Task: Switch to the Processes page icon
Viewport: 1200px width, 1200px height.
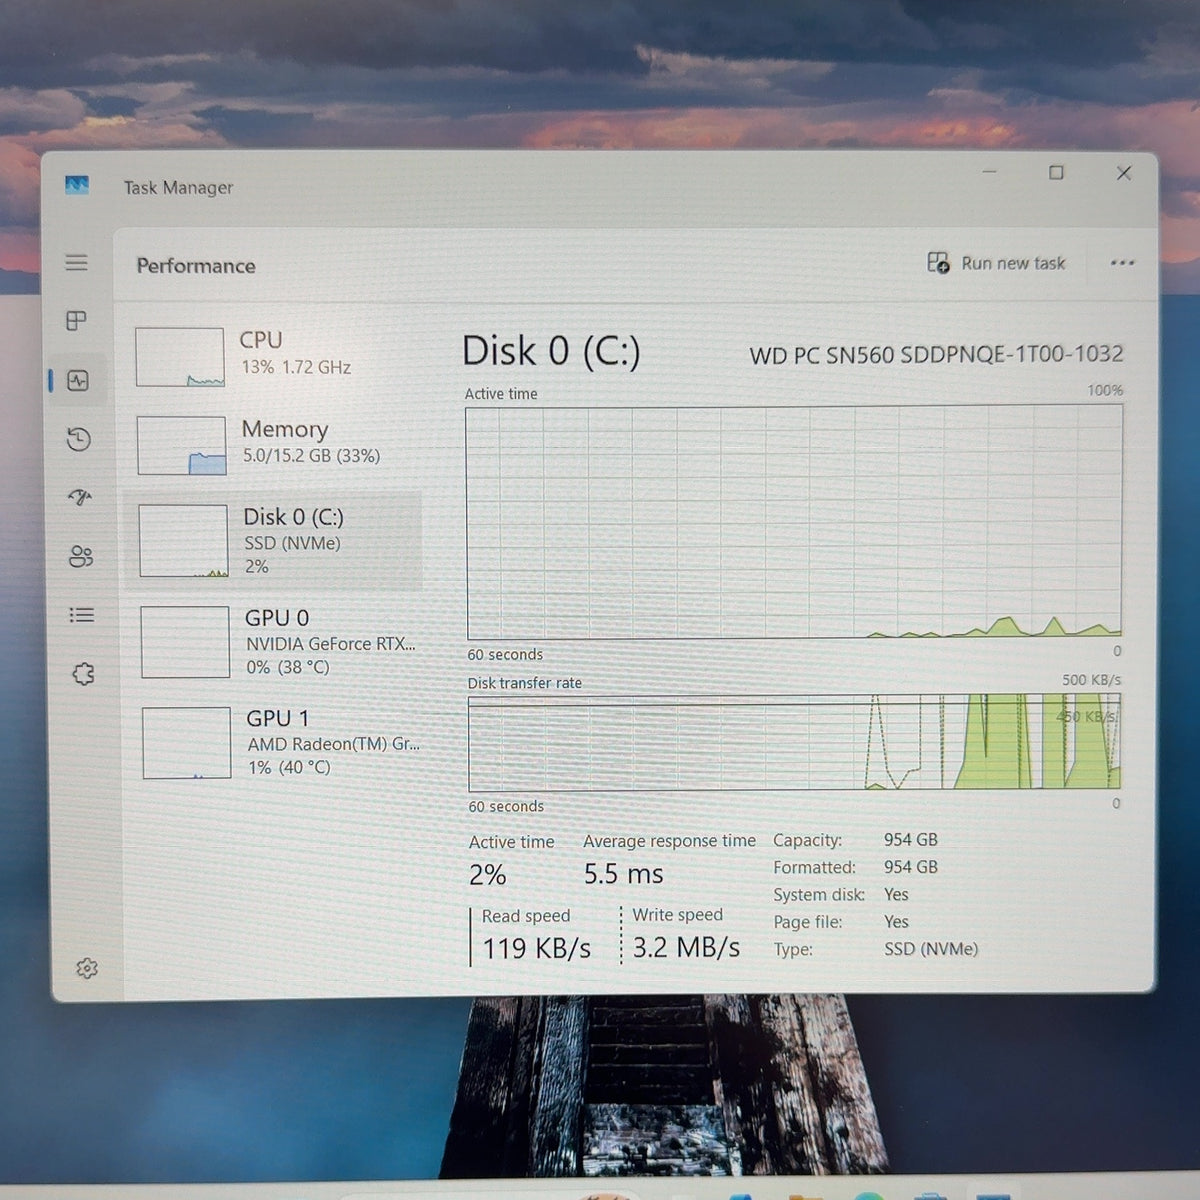Action: point(77,321)
